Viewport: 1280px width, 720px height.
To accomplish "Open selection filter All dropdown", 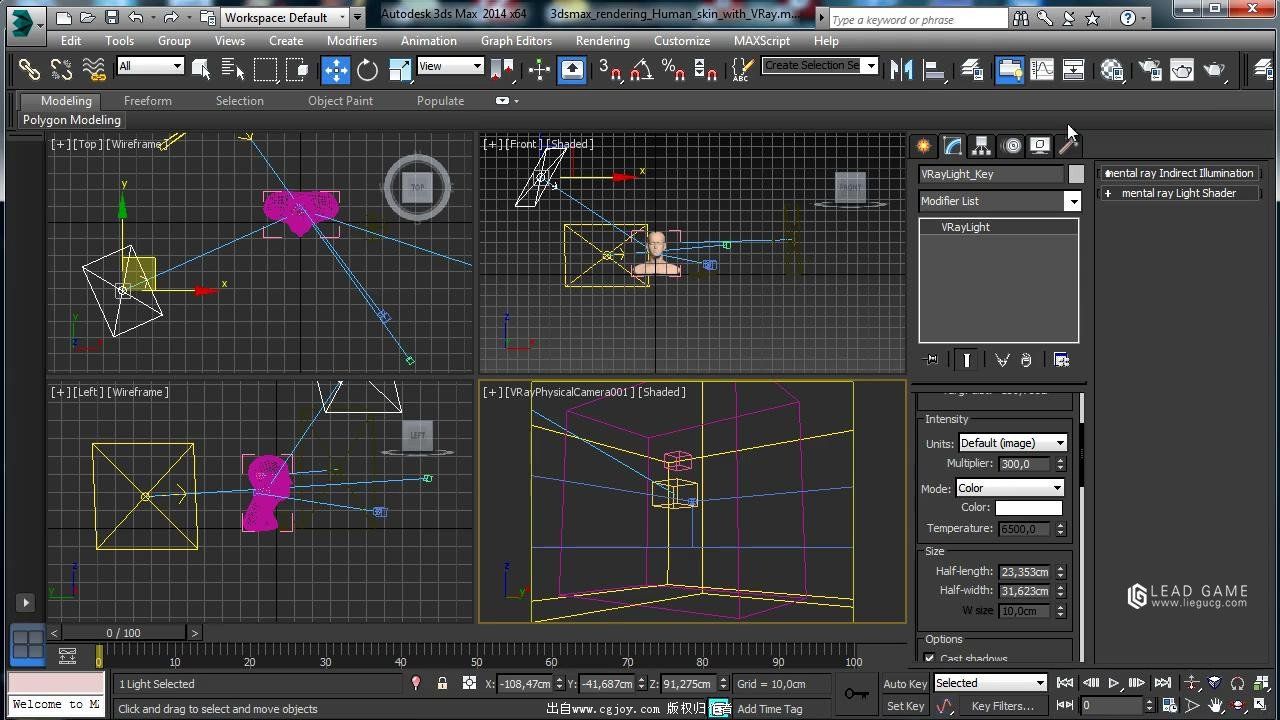I will tap(150, 66).
